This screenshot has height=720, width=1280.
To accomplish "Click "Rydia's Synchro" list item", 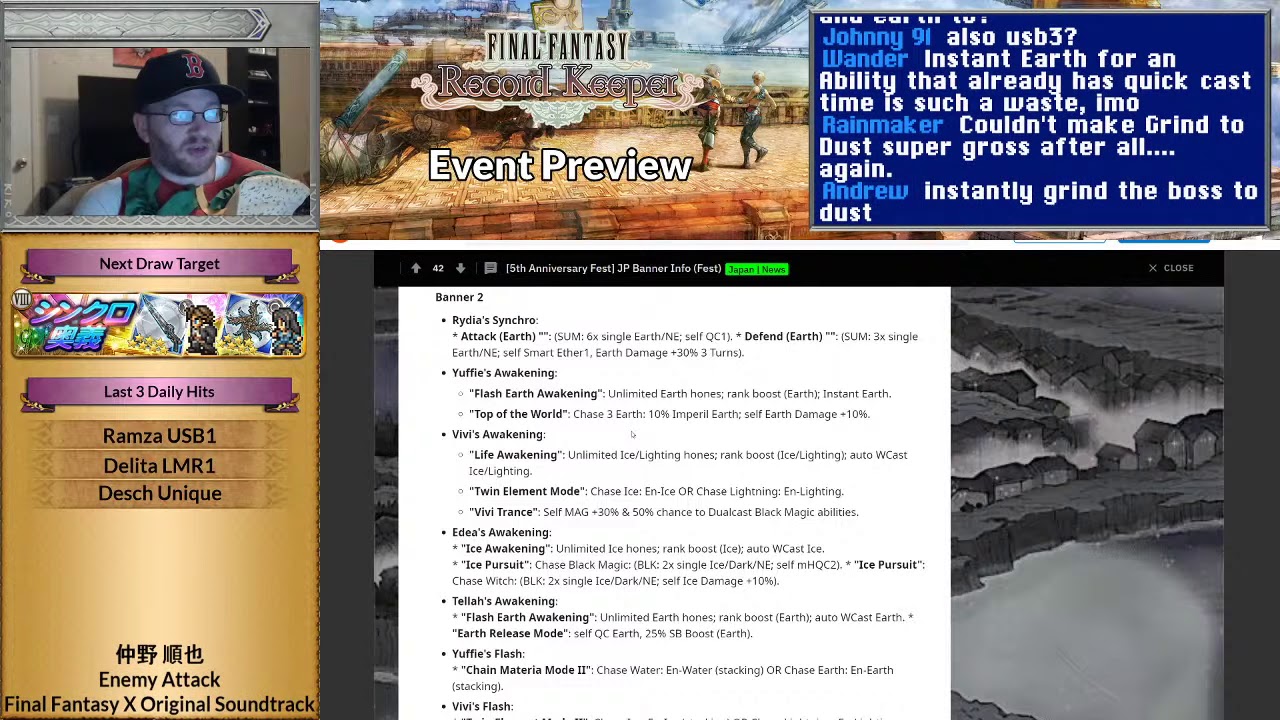I will (x=494, y=320).
